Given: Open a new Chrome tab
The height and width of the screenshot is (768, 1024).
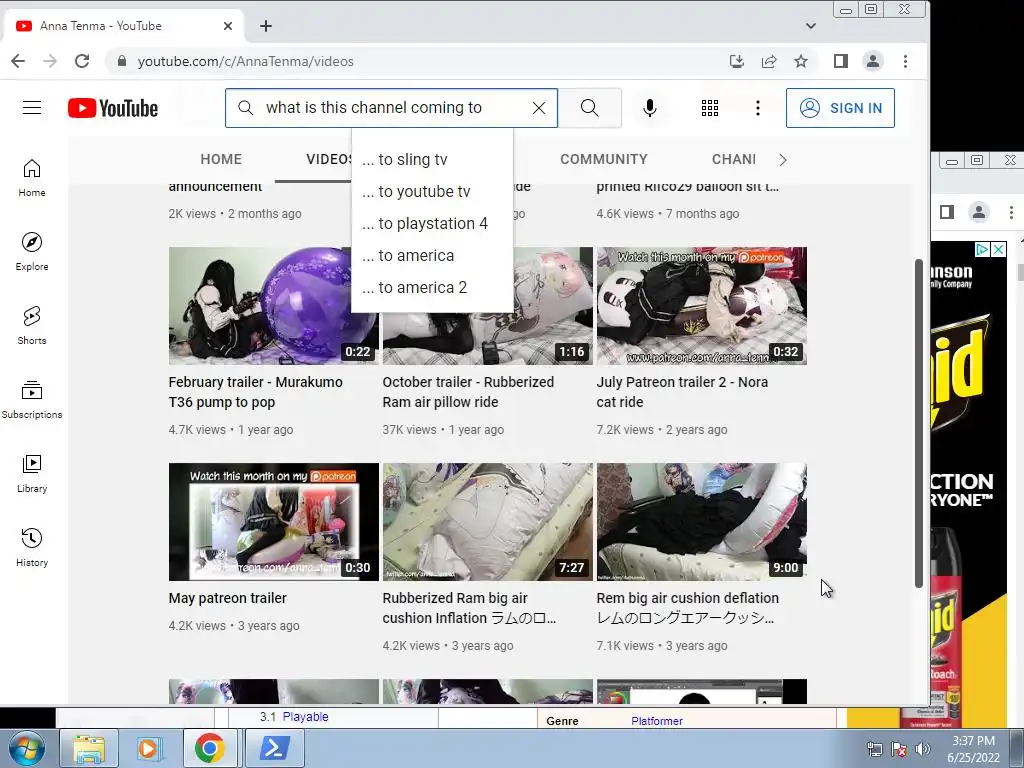Looking at the screenshot, I should pos(266,26).
